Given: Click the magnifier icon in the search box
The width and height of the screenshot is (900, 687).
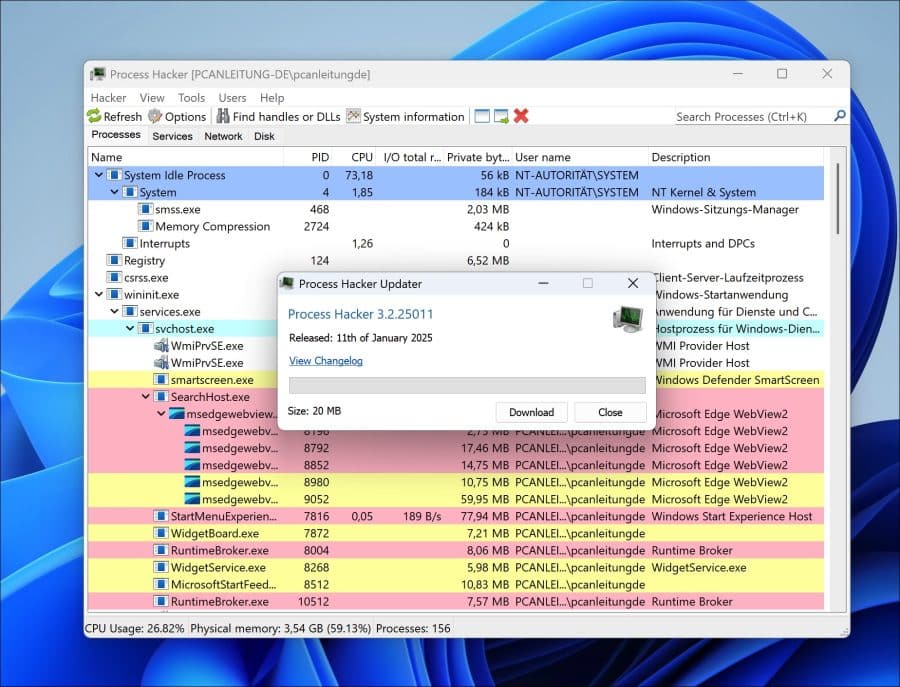Looking at the screenshot, I should tap(841, 116).
